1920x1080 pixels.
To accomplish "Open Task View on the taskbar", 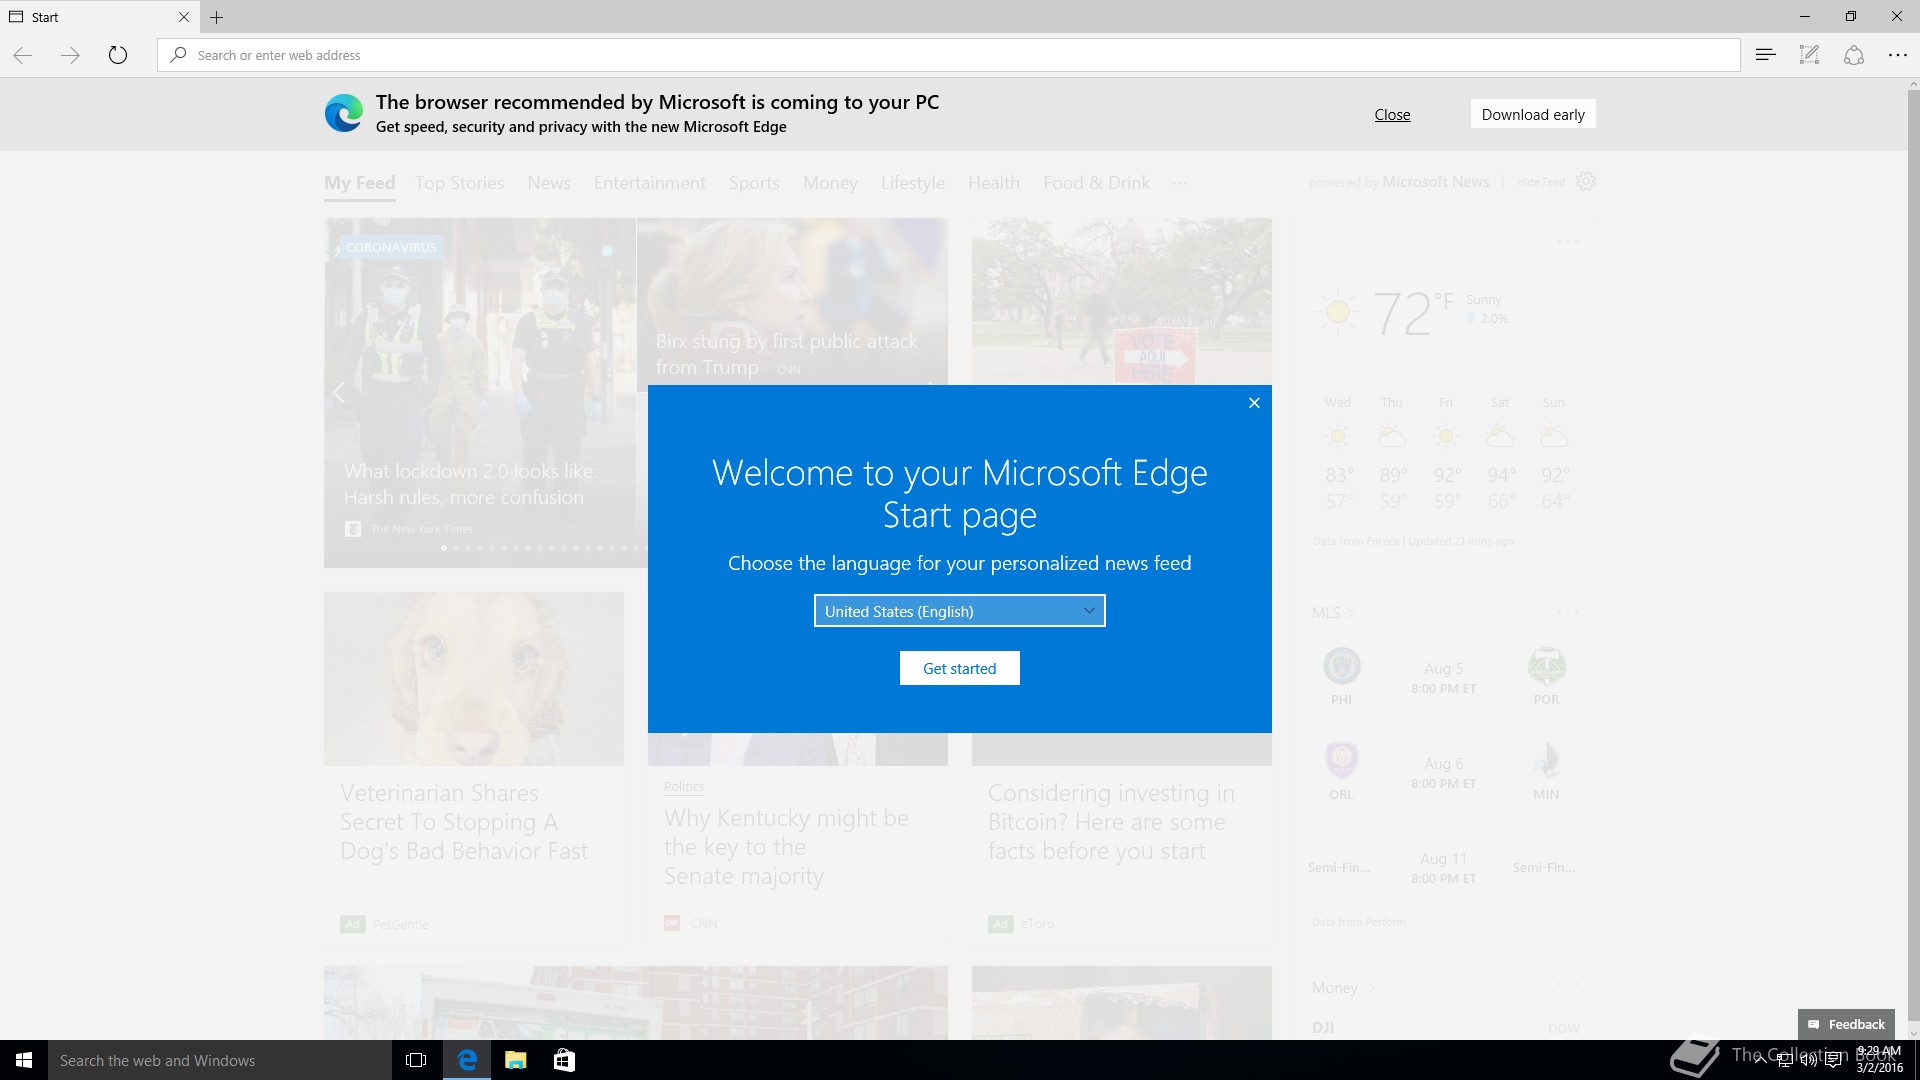I will coord(416,1060).
